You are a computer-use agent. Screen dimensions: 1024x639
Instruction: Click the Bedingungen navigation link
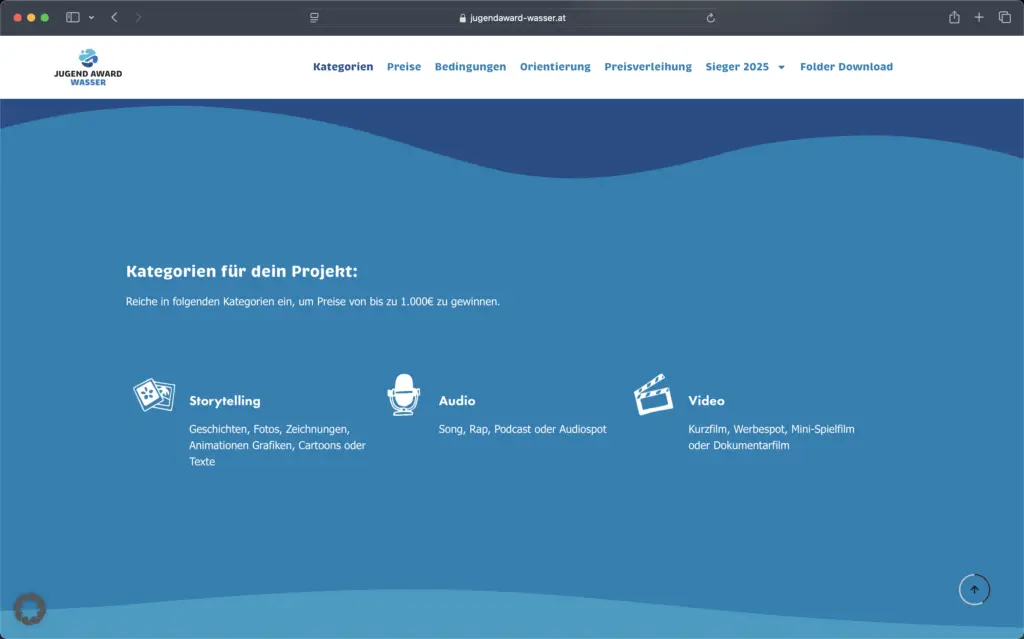coord(470,66)
